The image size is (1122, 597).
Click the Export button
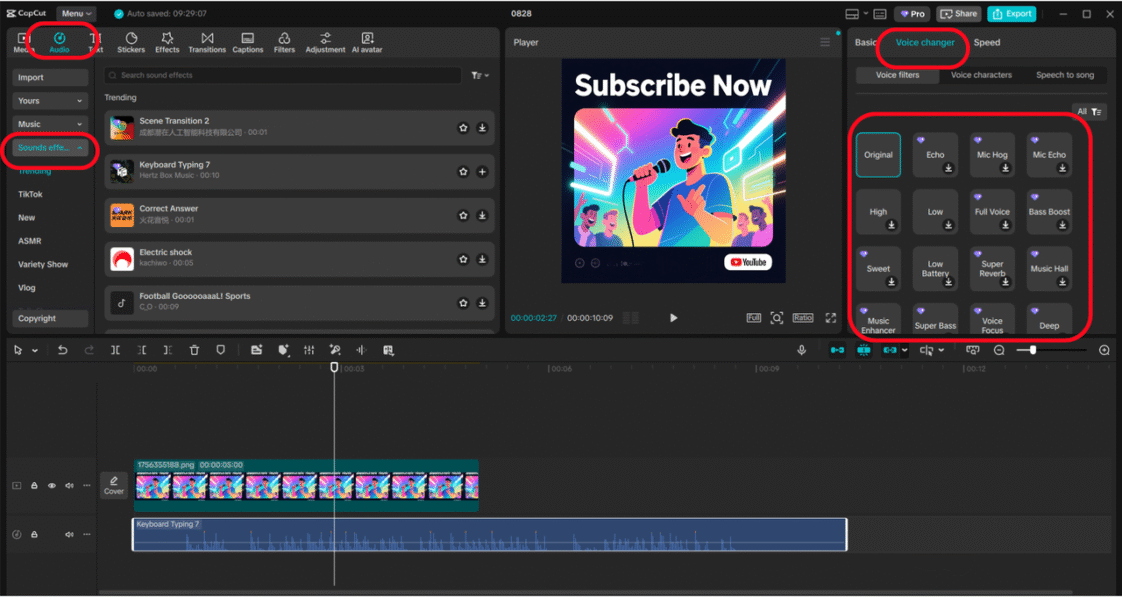1011,14
